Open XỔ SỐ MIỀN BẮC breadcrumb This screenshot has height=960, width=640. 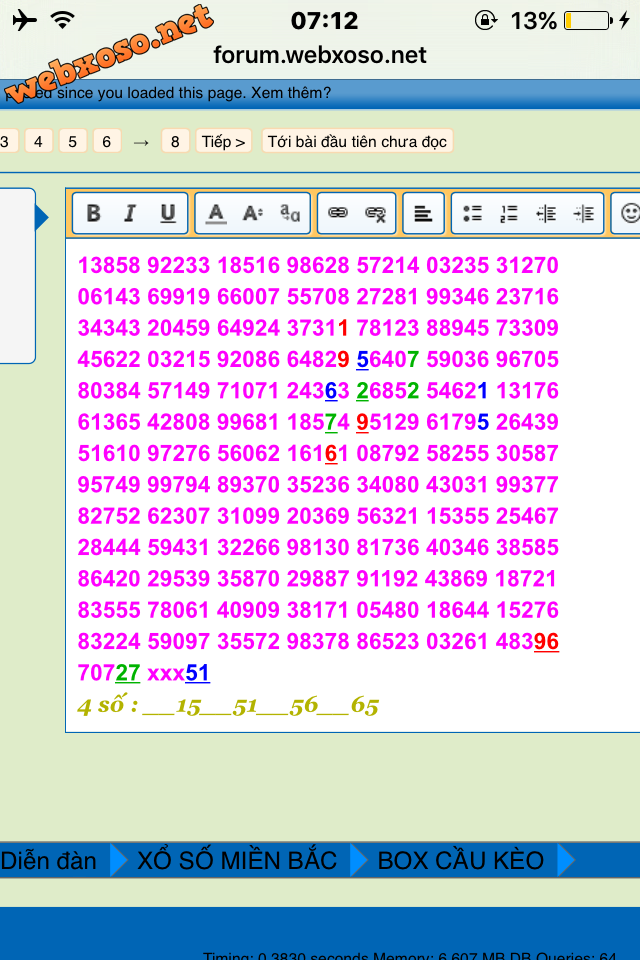[237, 860]
